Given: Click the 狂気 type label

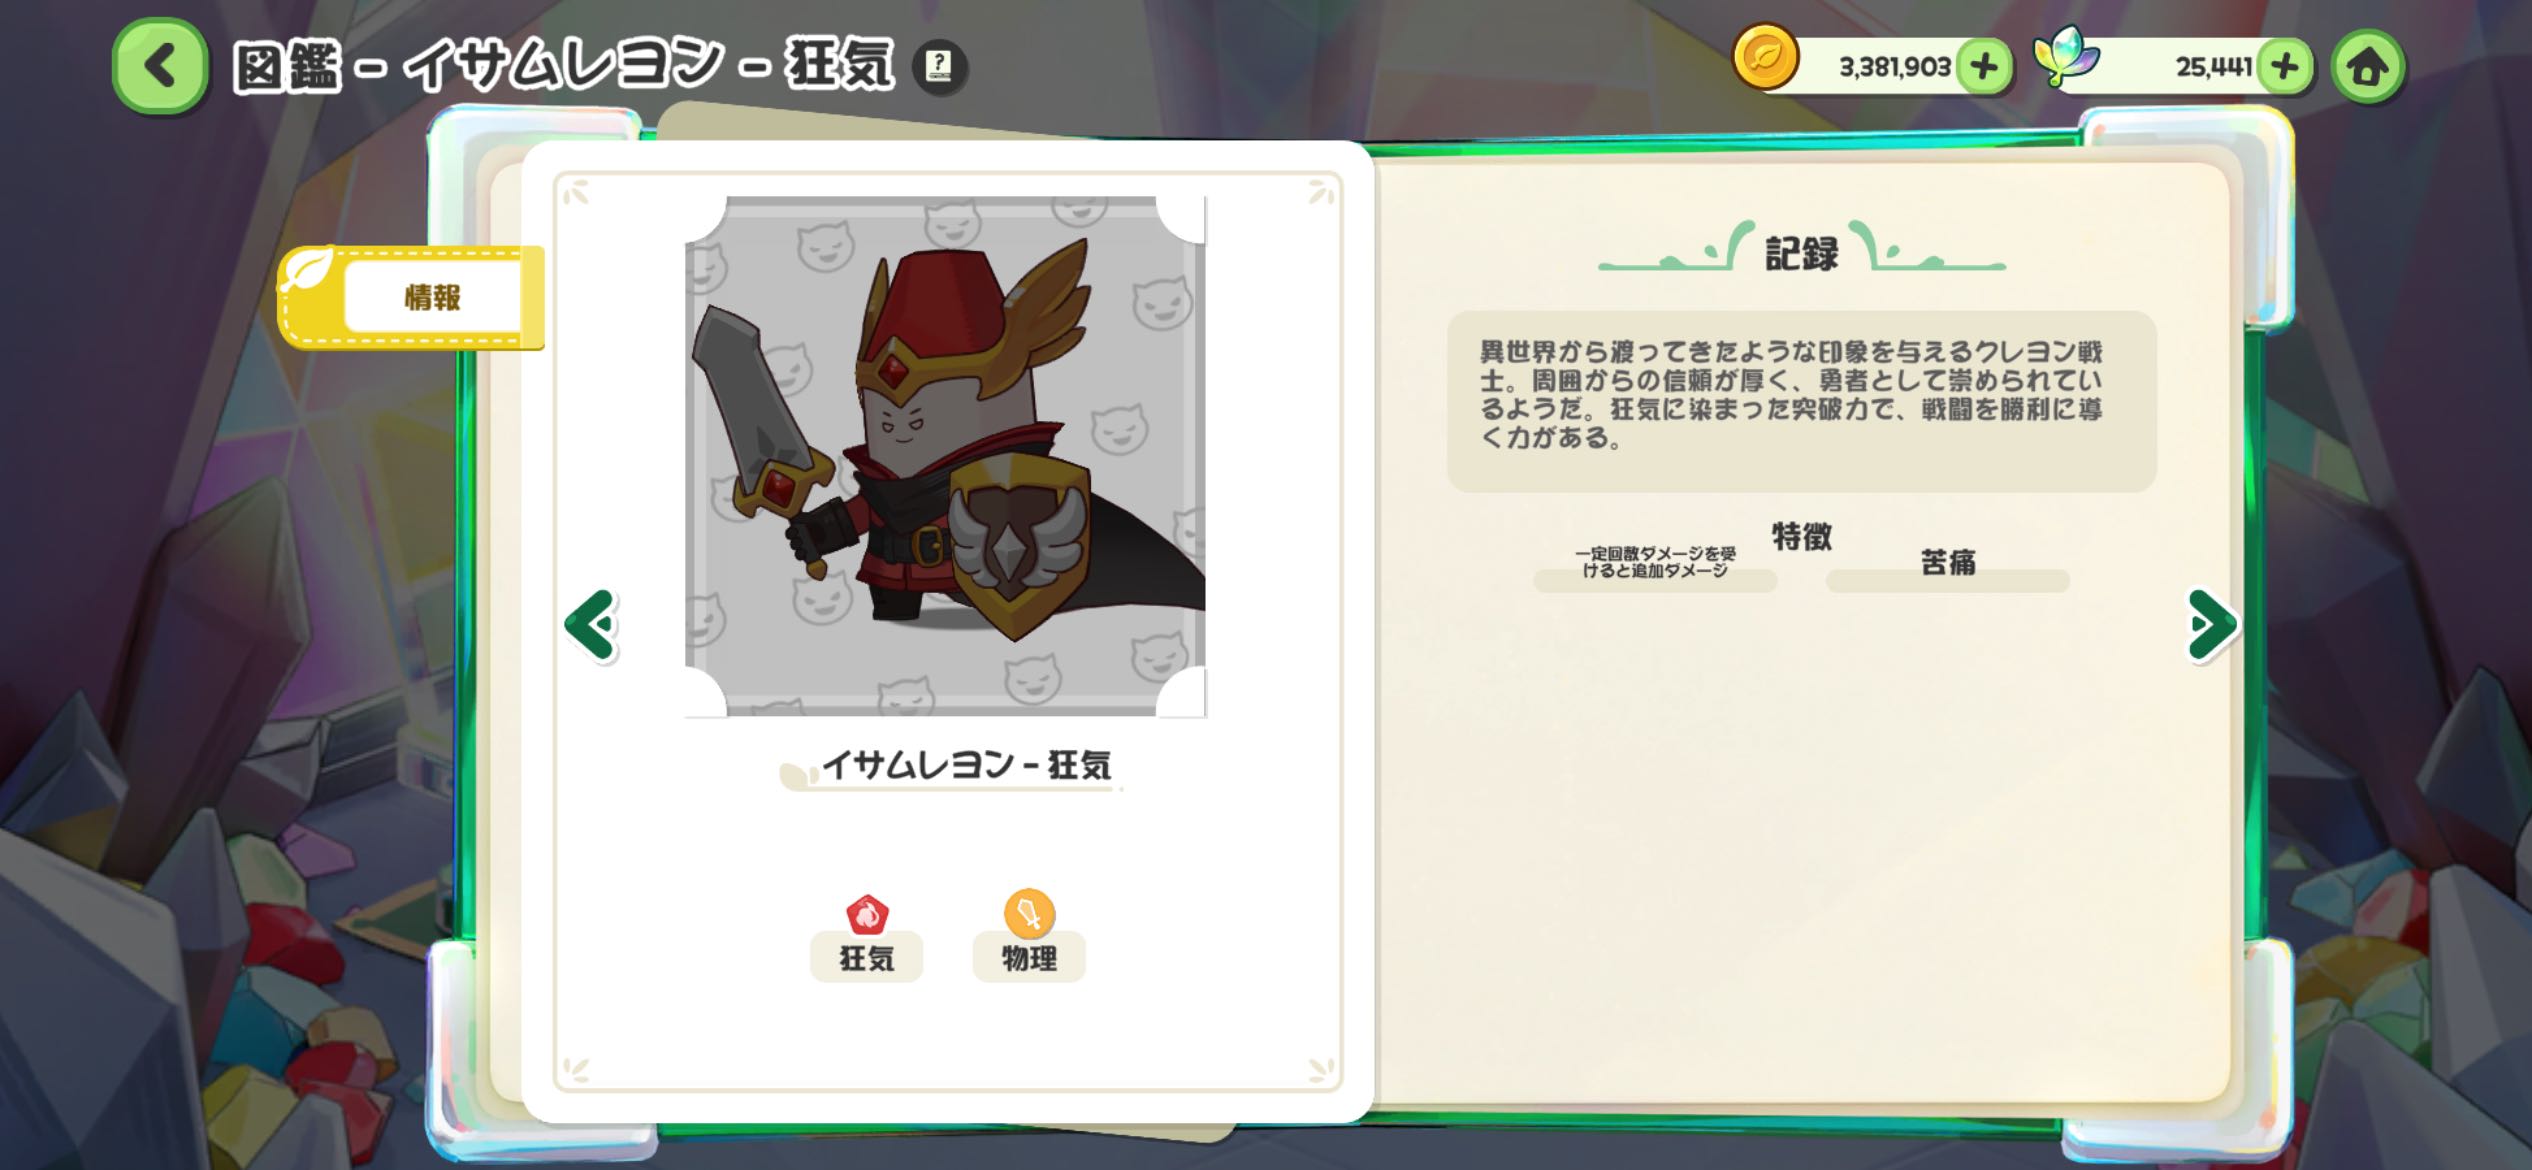Looking at the screenshot, I should pos(866,958).
